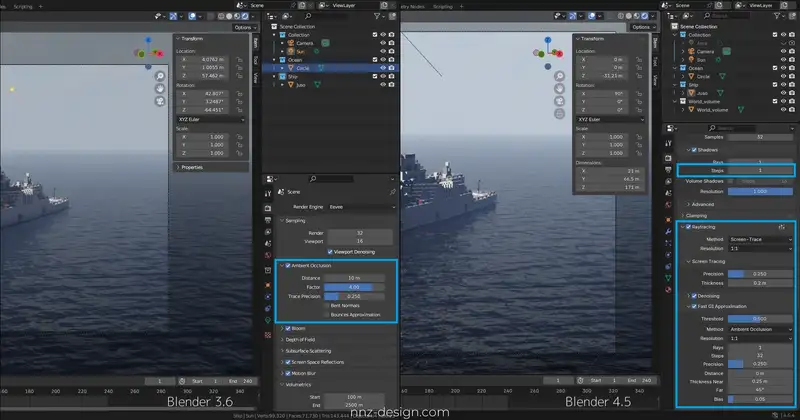This screenshot has width=800, height=420.
Task: Click the render properties tab icon in left sidebar
Action: coord(269,207)
